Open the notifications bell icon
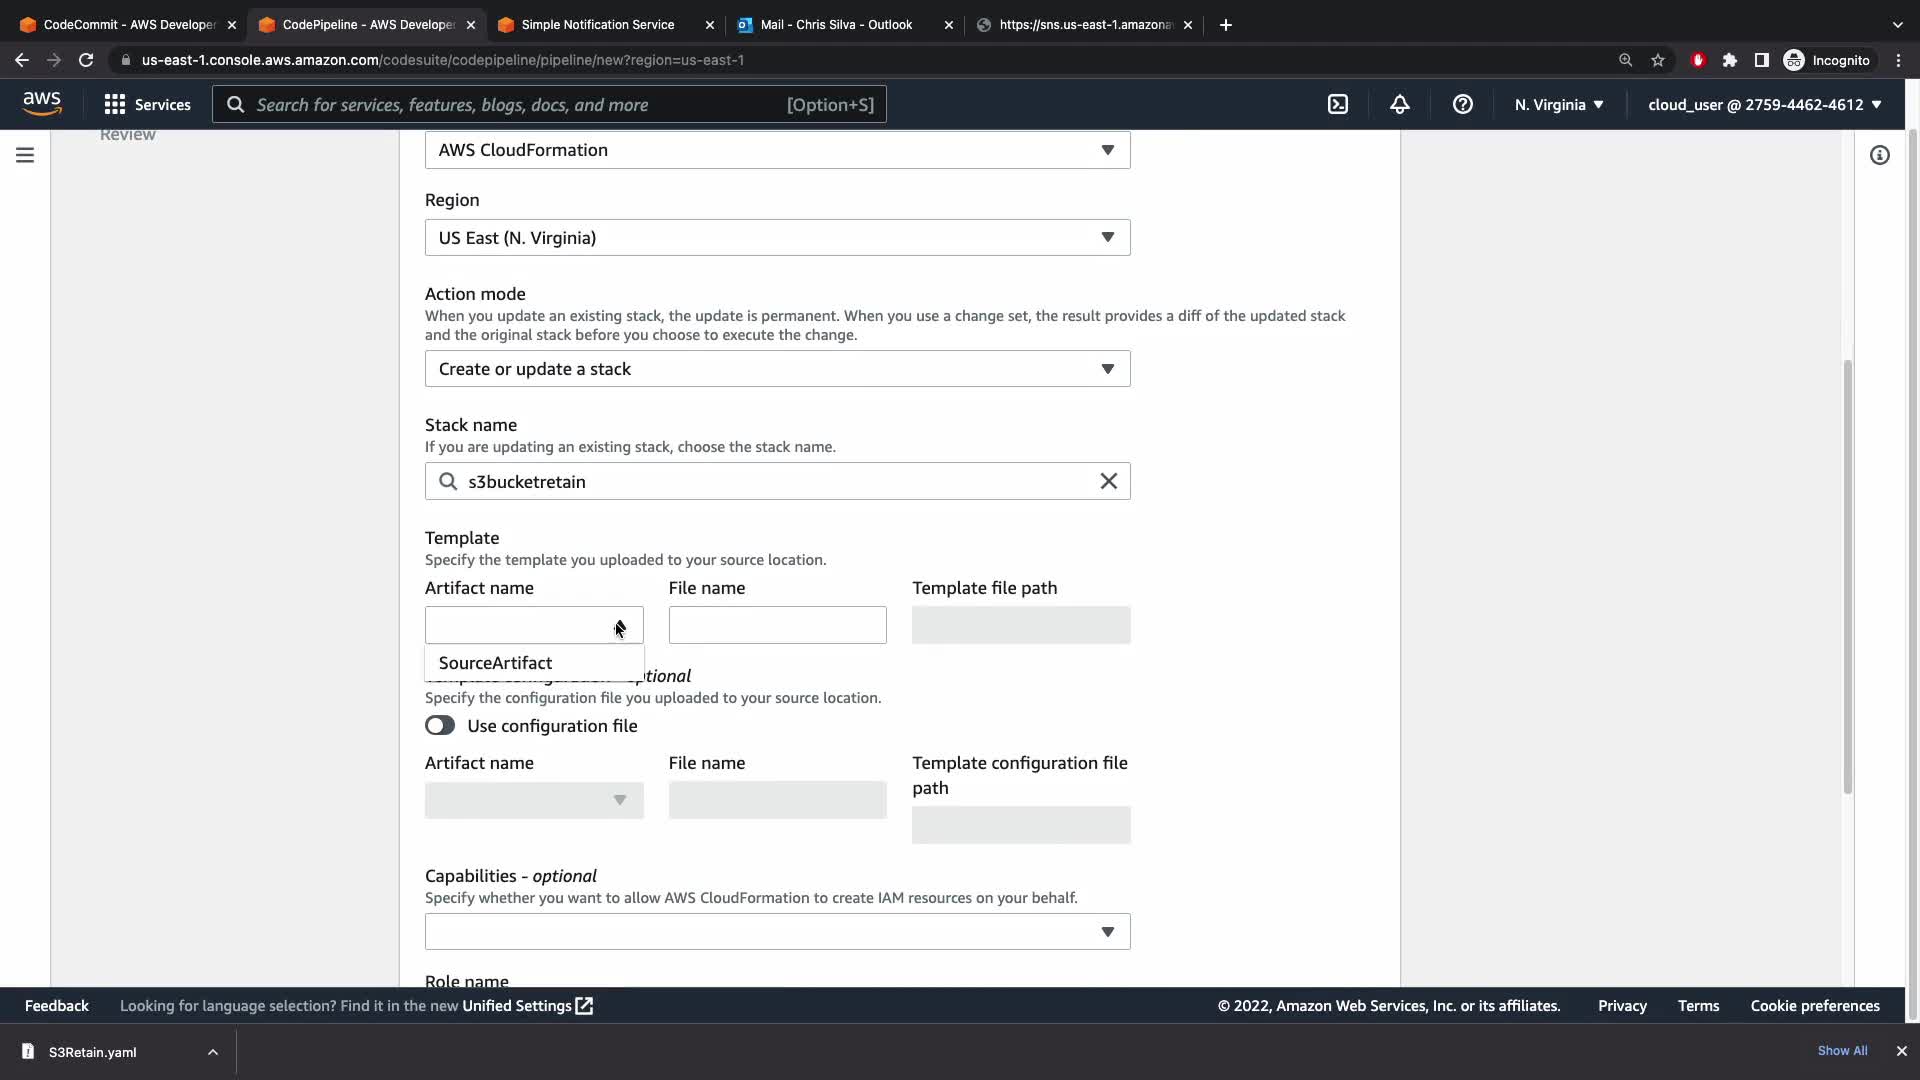The image size is (1920, 1080). (x=1399, y=104)
